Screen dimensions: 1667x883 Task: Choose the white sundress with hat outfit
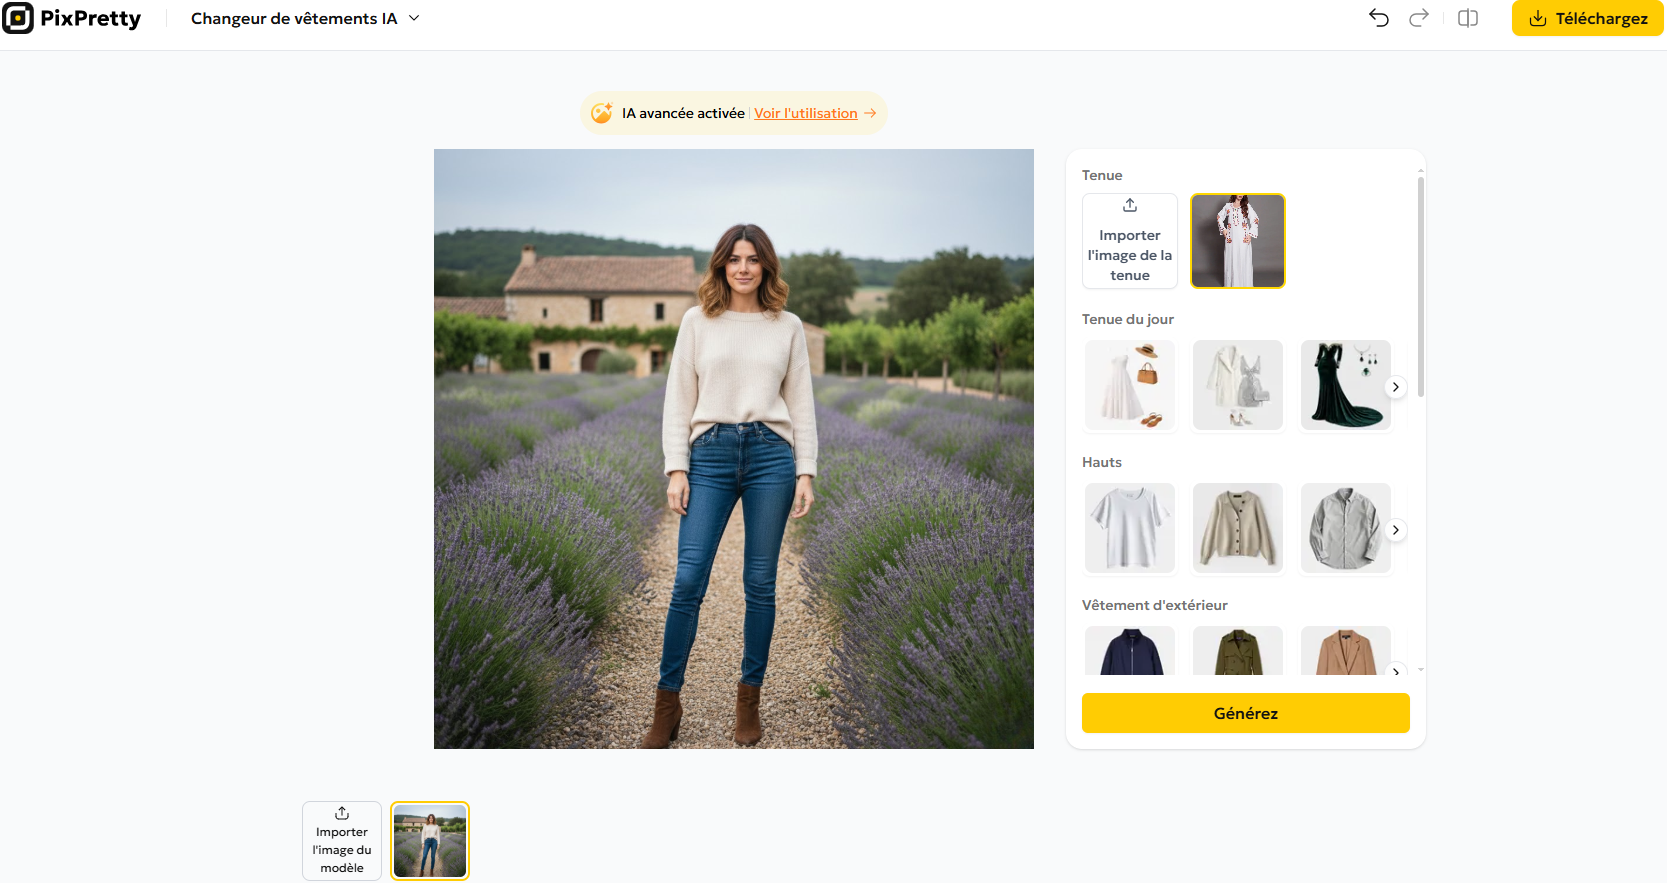(x=1130, y=385)
